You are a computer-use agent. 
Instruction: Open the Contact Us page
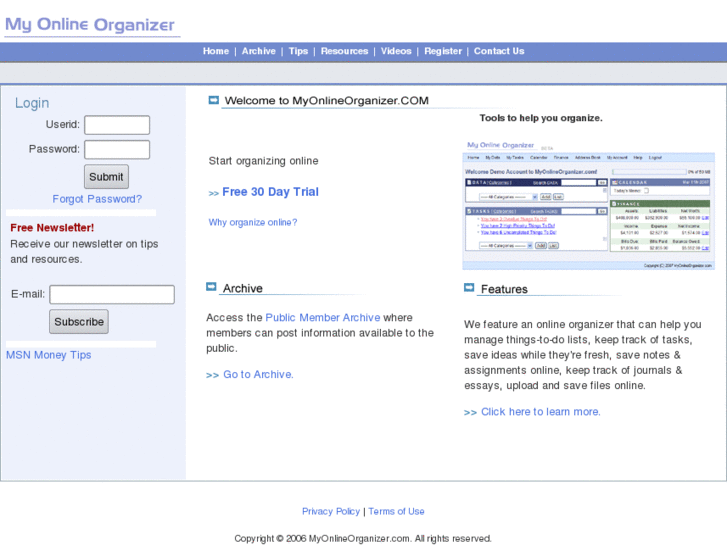point(499,51)
